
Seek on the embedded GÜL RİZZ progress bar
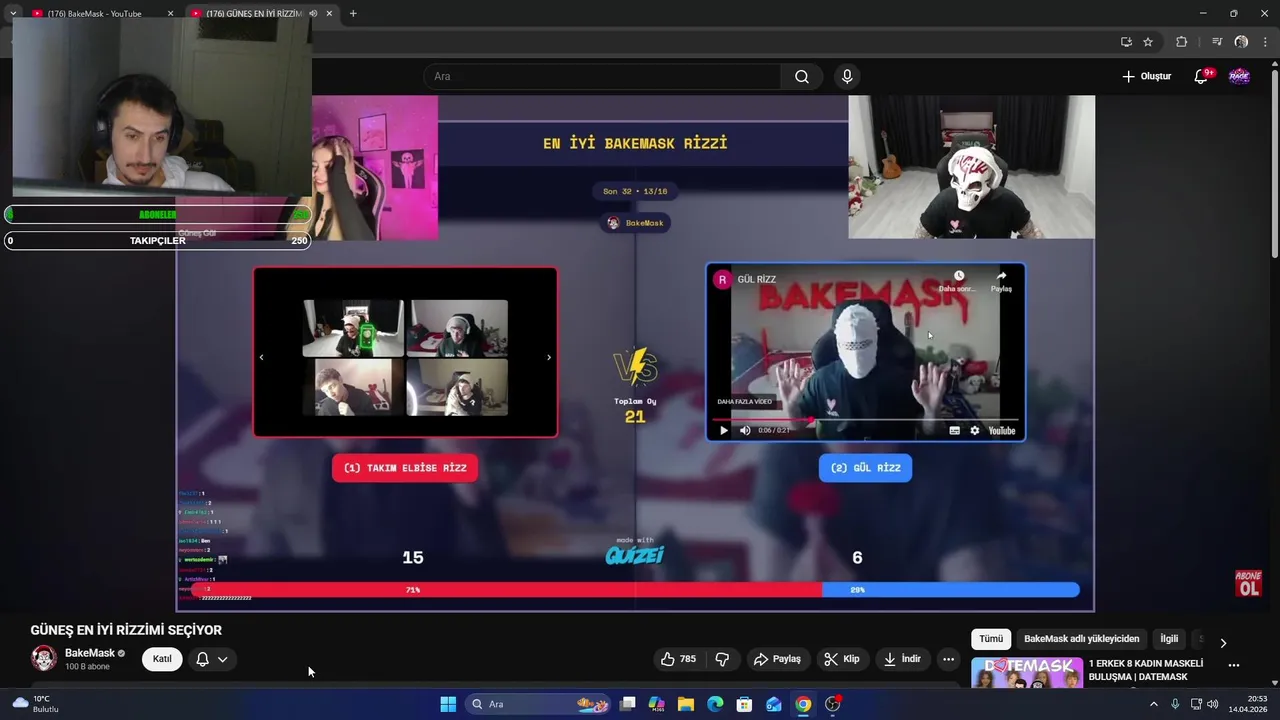(x=866, y=419)
